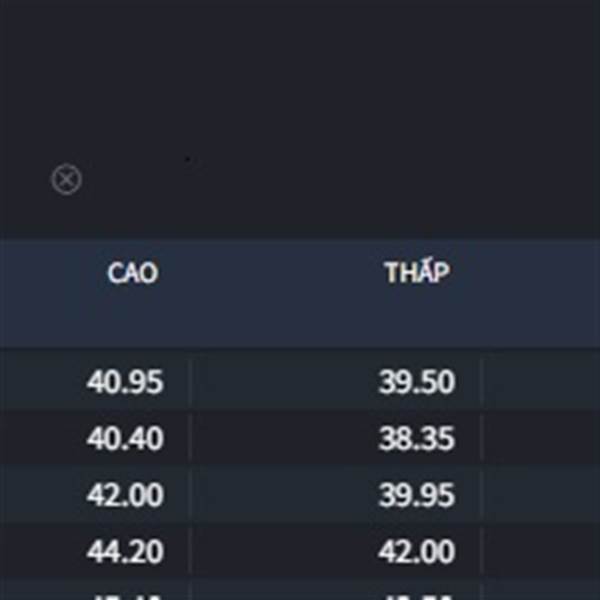The image size is (600, 600).
Task: Click empty cell right of 39.95
Action: coord(541,494)
